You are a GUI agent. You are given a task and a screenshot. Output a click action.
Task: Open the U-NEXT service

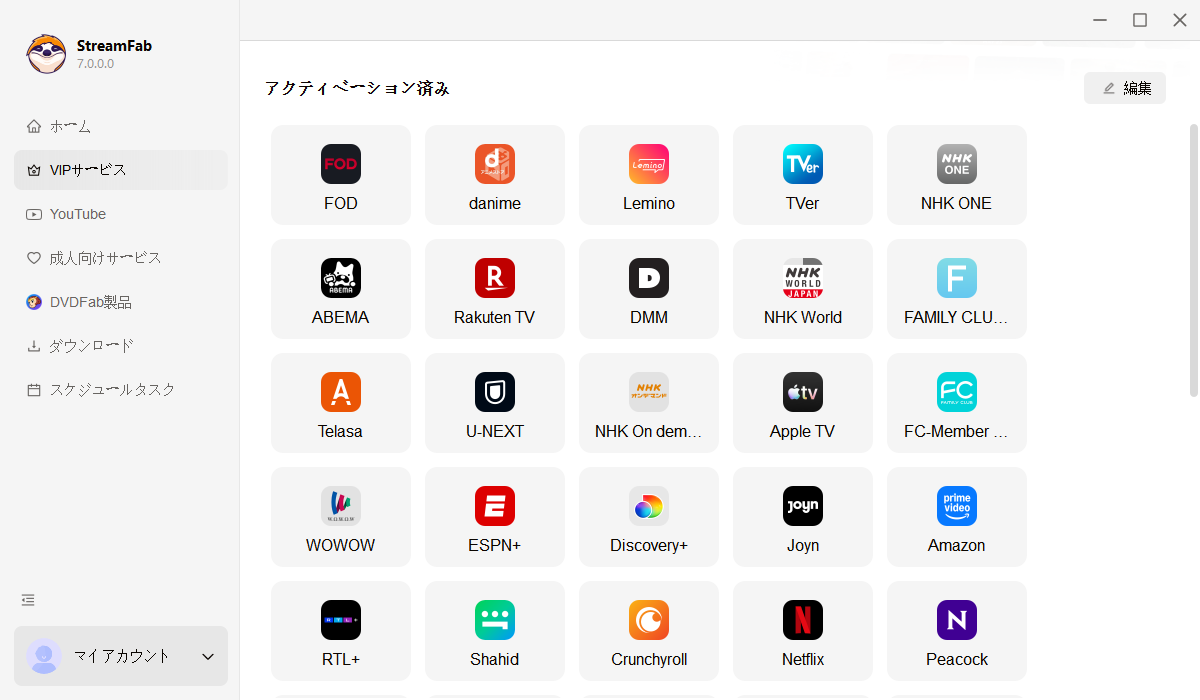(x=494, y=403)
